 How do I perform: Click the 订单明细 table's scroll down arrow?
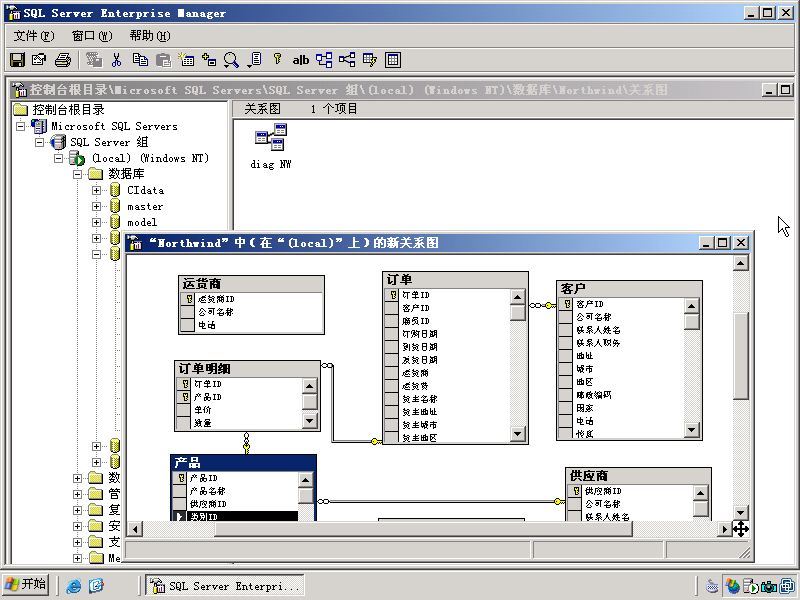click(309, 421)
